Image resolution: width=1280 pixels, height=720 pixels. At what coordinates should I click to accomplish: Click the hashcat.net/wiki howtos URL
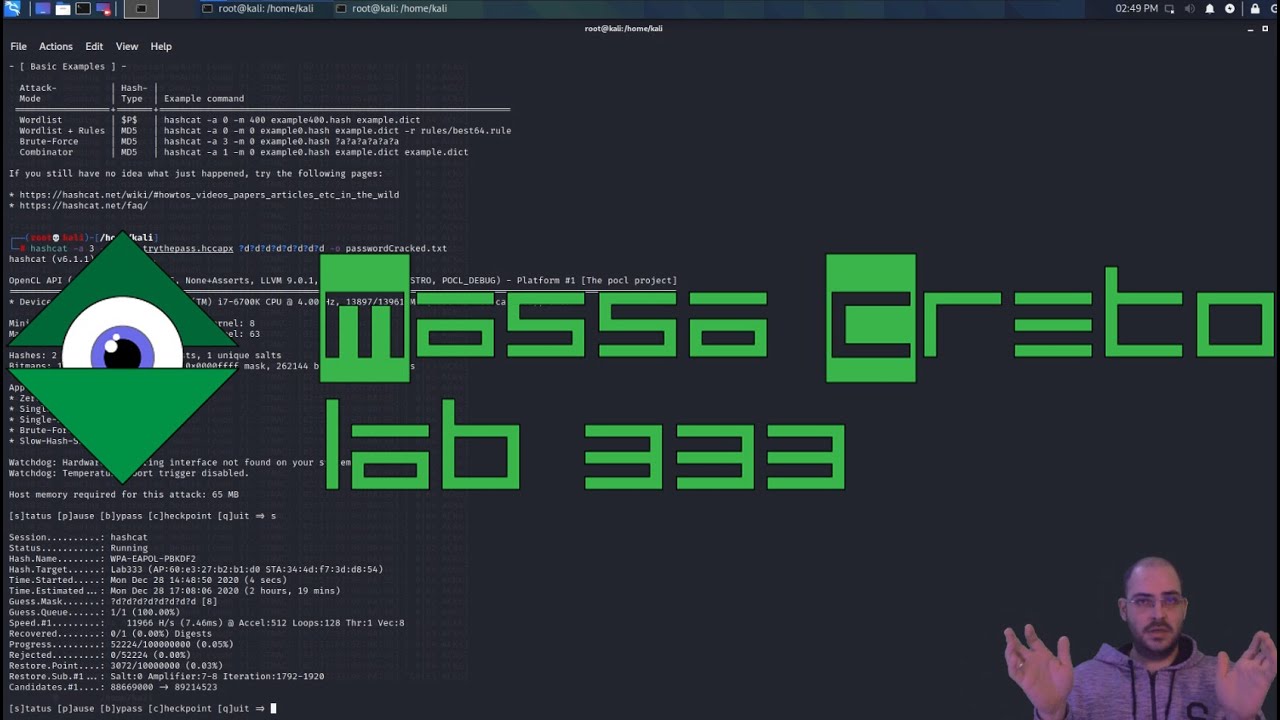point(209,195)
